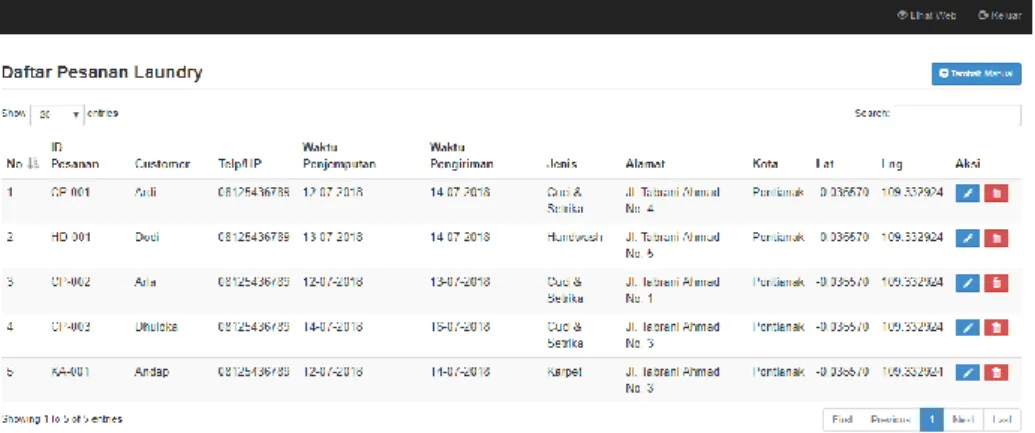Screen dimensions: 1035x433
Task: Sort by the Waktu Penjemputan column header
Action: point(339,156)
